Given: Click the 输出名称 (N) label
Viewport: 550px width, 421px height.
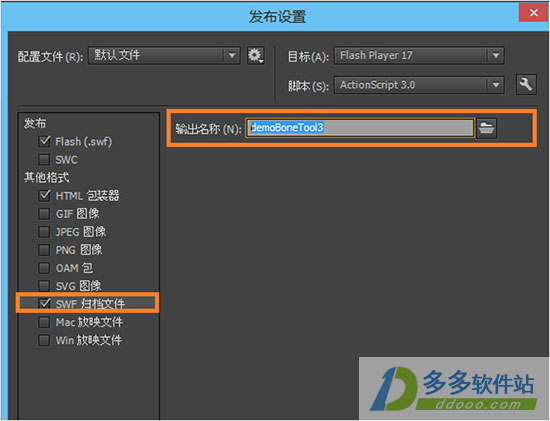Looking at the screenshot, I should coord(209,129).
